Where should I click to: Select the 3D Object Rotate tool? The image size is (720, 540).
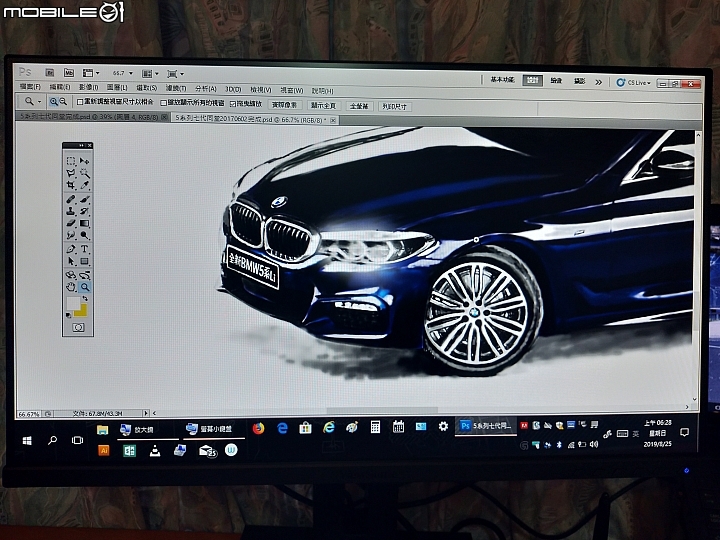click(x=71, y=276)
